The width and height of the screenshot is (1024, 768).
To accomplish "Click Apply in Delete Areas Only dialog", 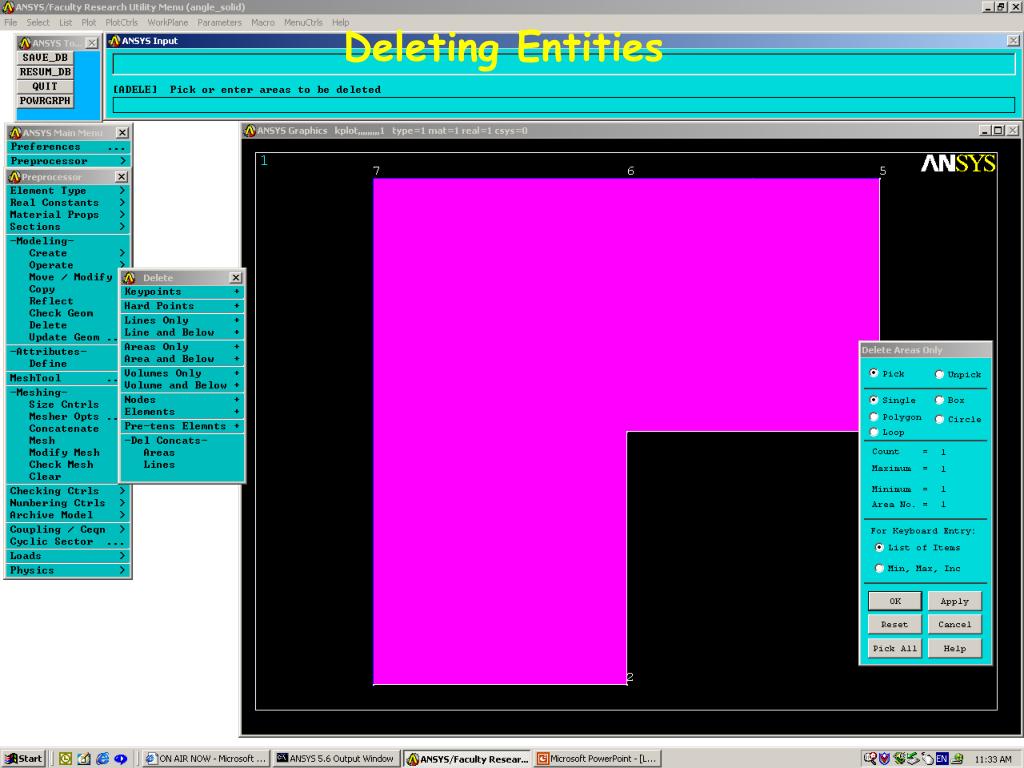I will coord(954,601).
